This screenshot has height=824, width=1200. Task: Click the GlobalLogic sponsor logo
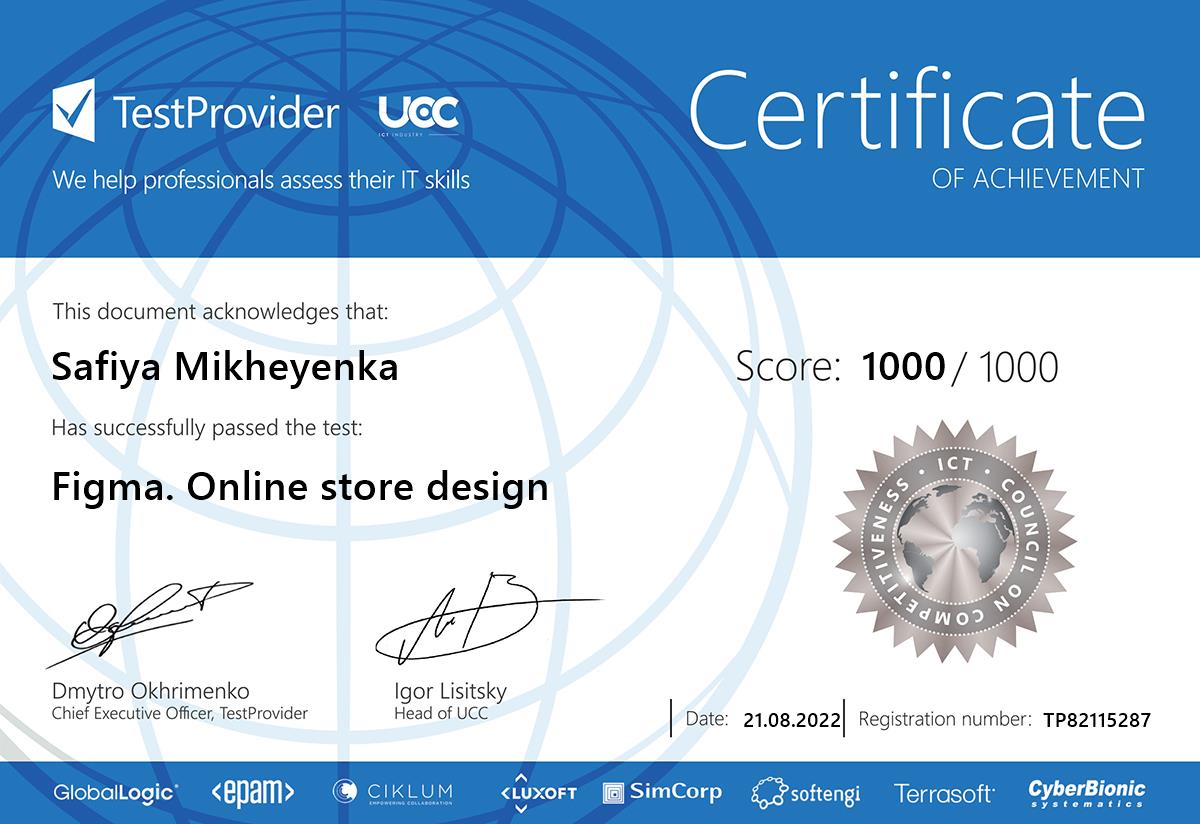tap(116, 793)
